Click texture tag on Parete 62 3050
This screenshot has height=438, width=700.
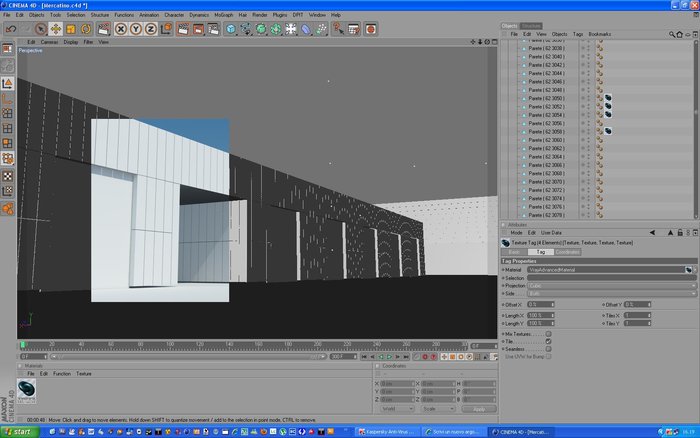[608, 98]
